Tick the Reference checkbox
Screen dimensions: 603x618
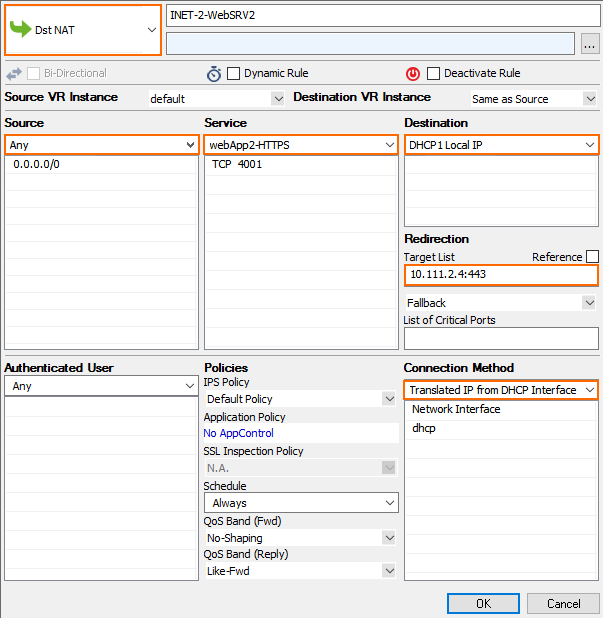point(592,257)
